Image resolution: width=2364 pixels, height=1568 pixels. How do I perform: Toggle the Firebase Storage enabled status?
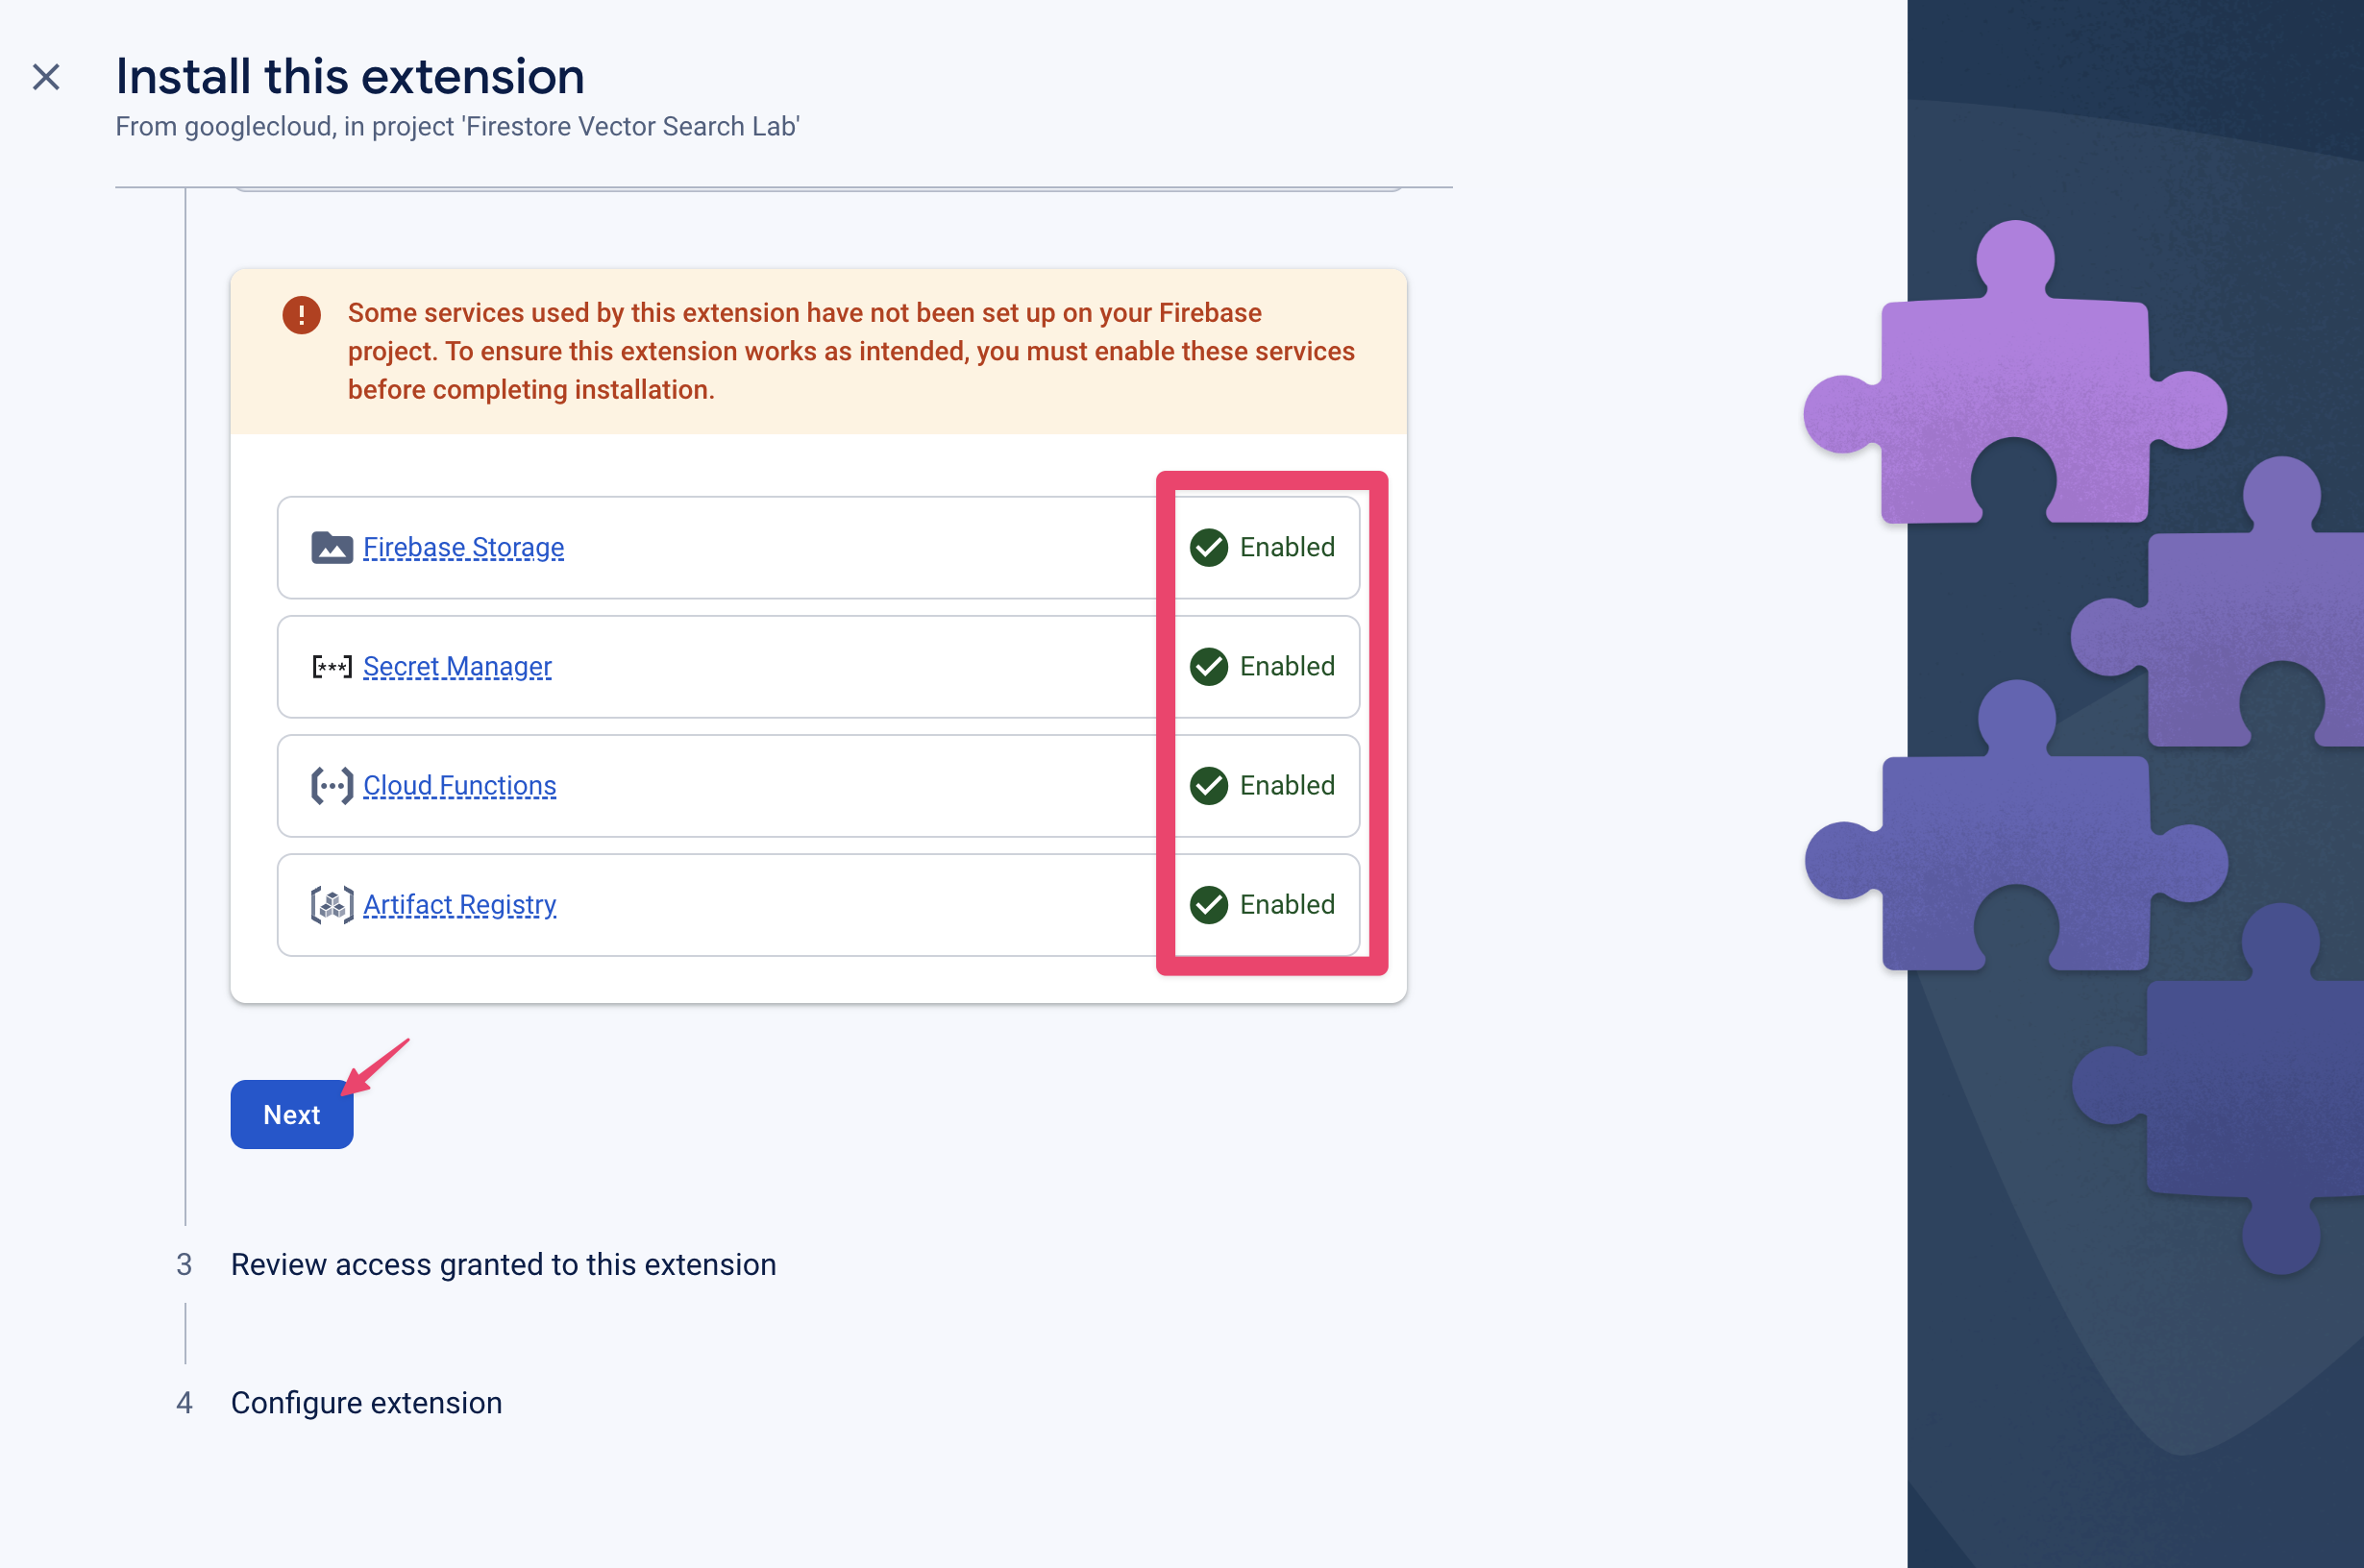(1264, 546)
